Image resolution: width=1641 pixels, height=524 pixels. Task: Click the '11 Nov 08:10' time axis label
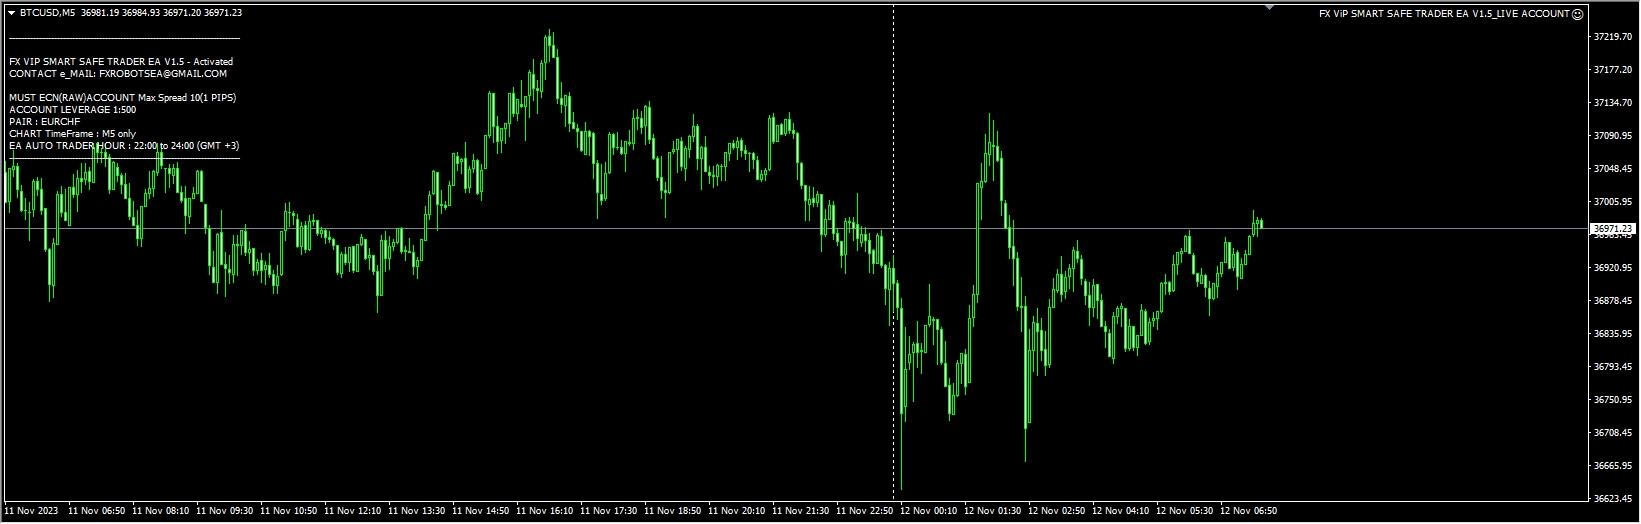[x=161, y=511]
